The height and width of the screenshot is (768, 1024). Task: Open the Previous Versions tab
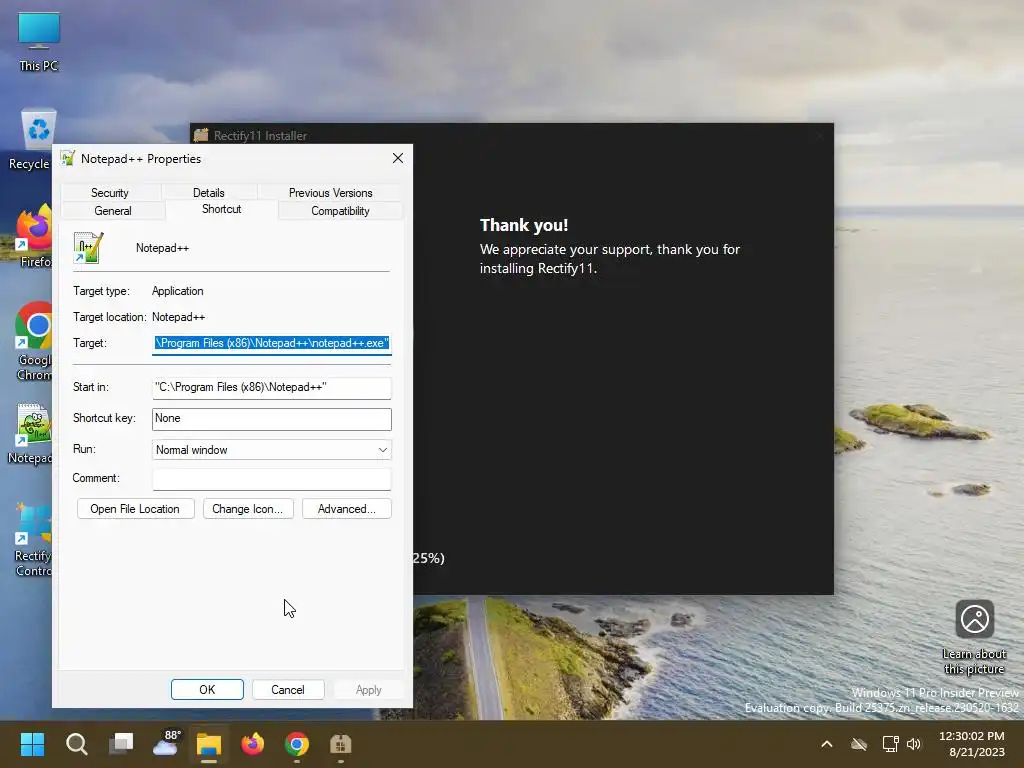(x=330, y=193)
